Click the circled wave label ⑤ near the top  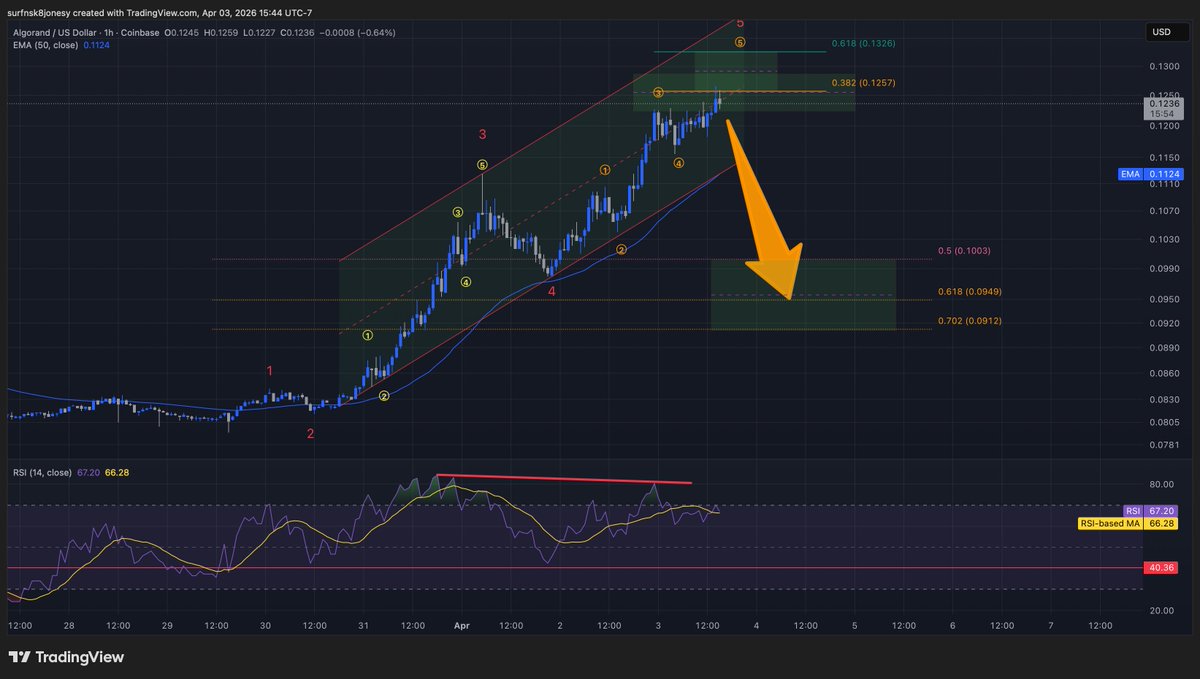coord(740,42)
